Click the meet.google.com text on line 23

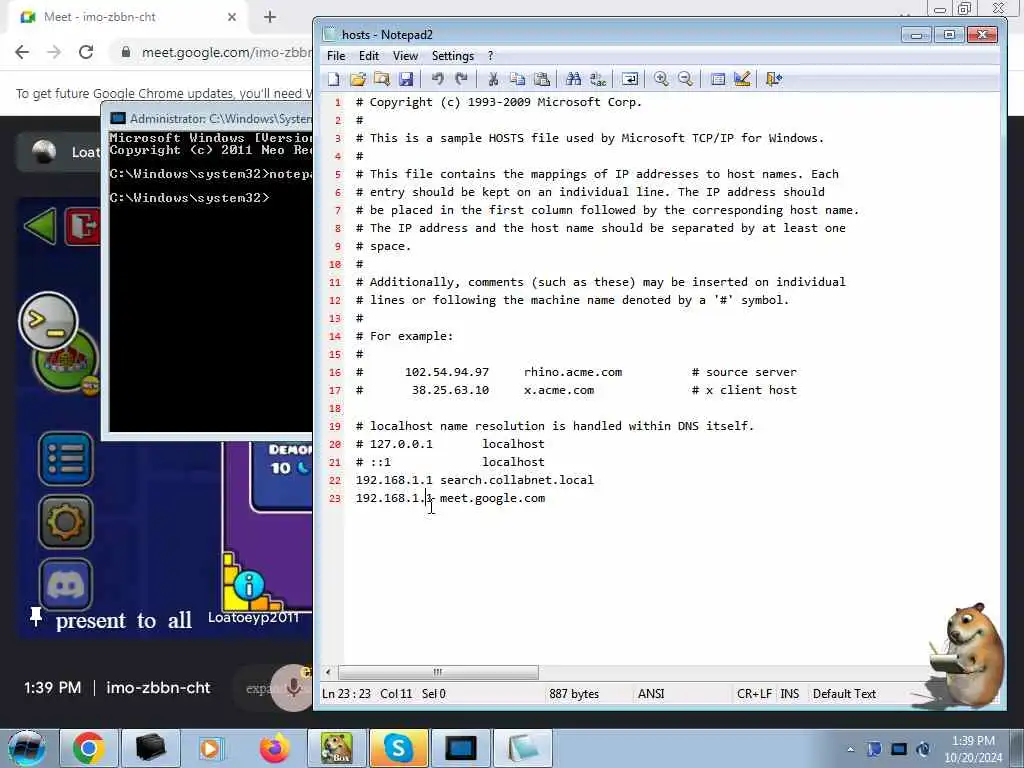click(492, 498)
